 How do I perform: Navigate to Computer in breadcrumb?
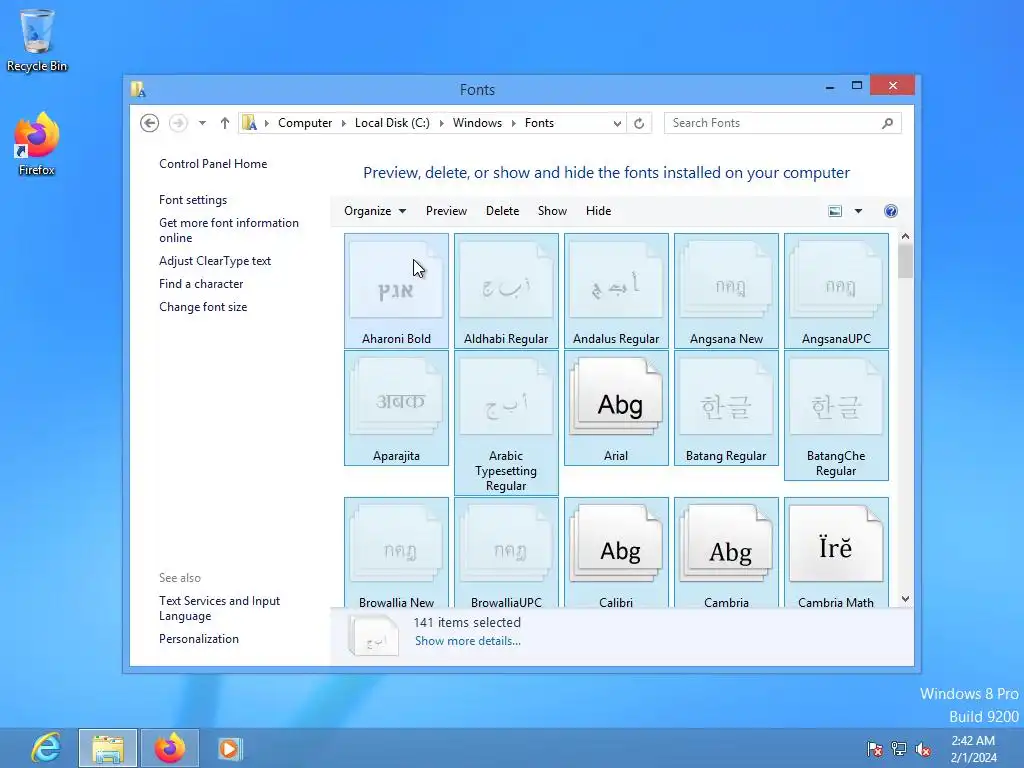point(305,123)
